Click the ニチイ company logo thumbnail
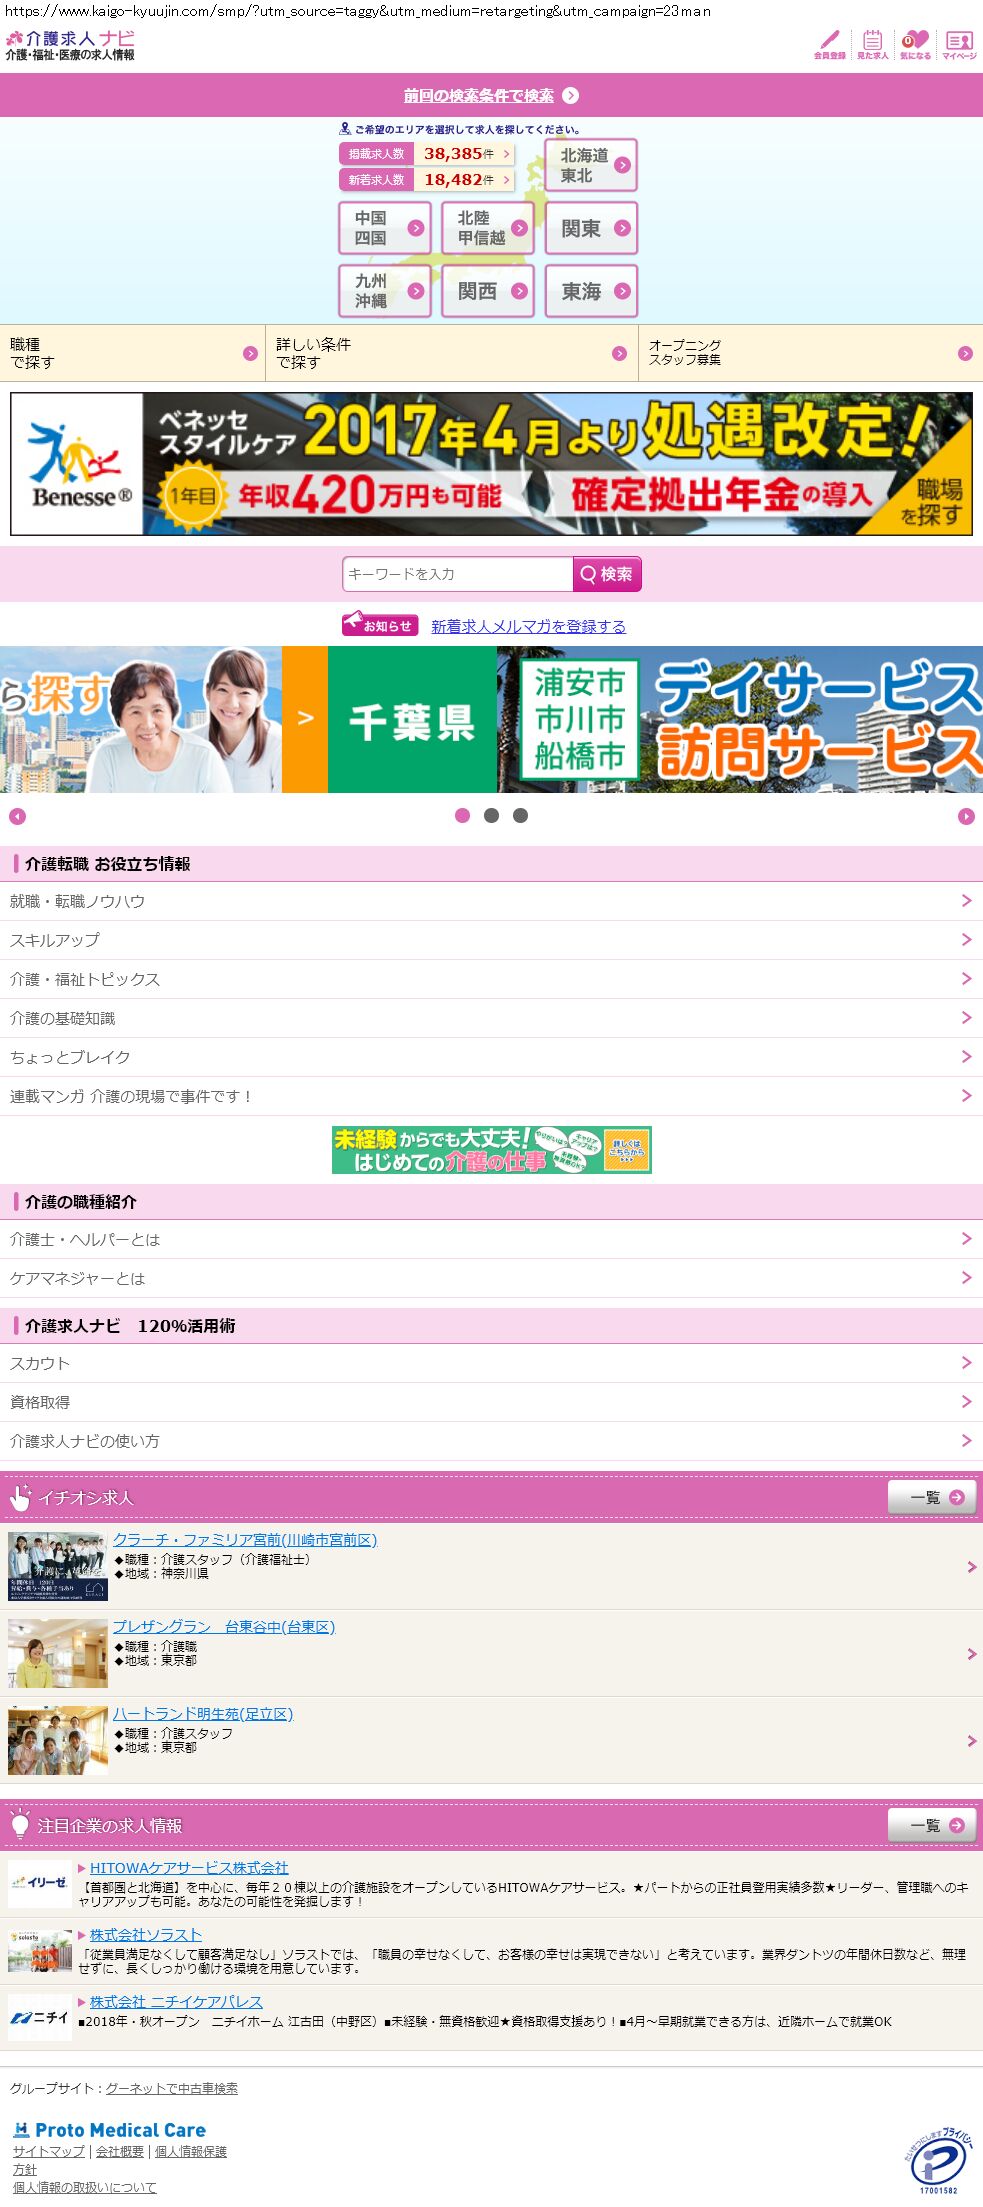983x2207 pixels. [40, 2017]
